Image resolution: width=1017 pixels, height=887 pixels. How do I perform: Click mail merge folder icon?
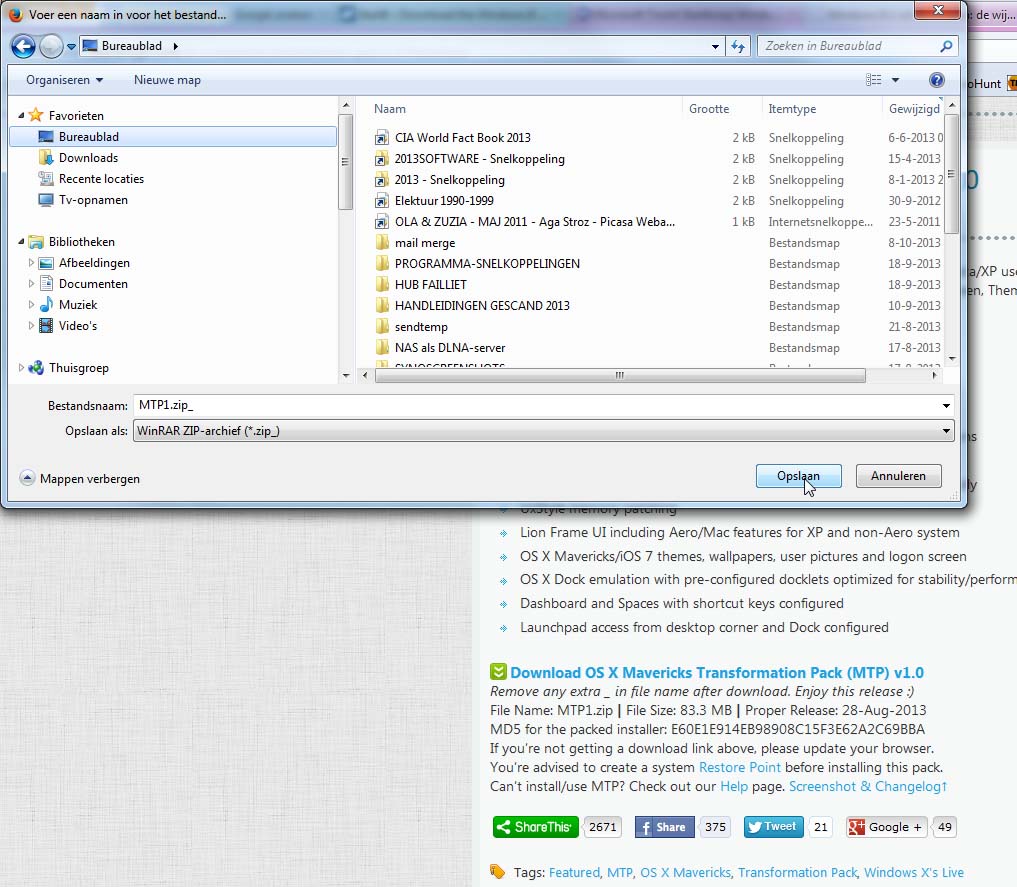(382, 242)
